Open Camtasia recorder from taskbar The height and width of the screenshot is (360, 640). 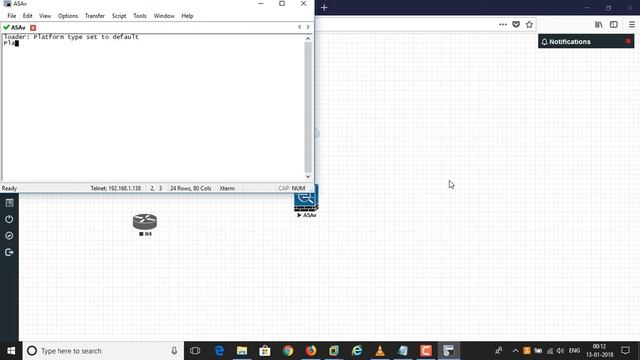(426, 351)
